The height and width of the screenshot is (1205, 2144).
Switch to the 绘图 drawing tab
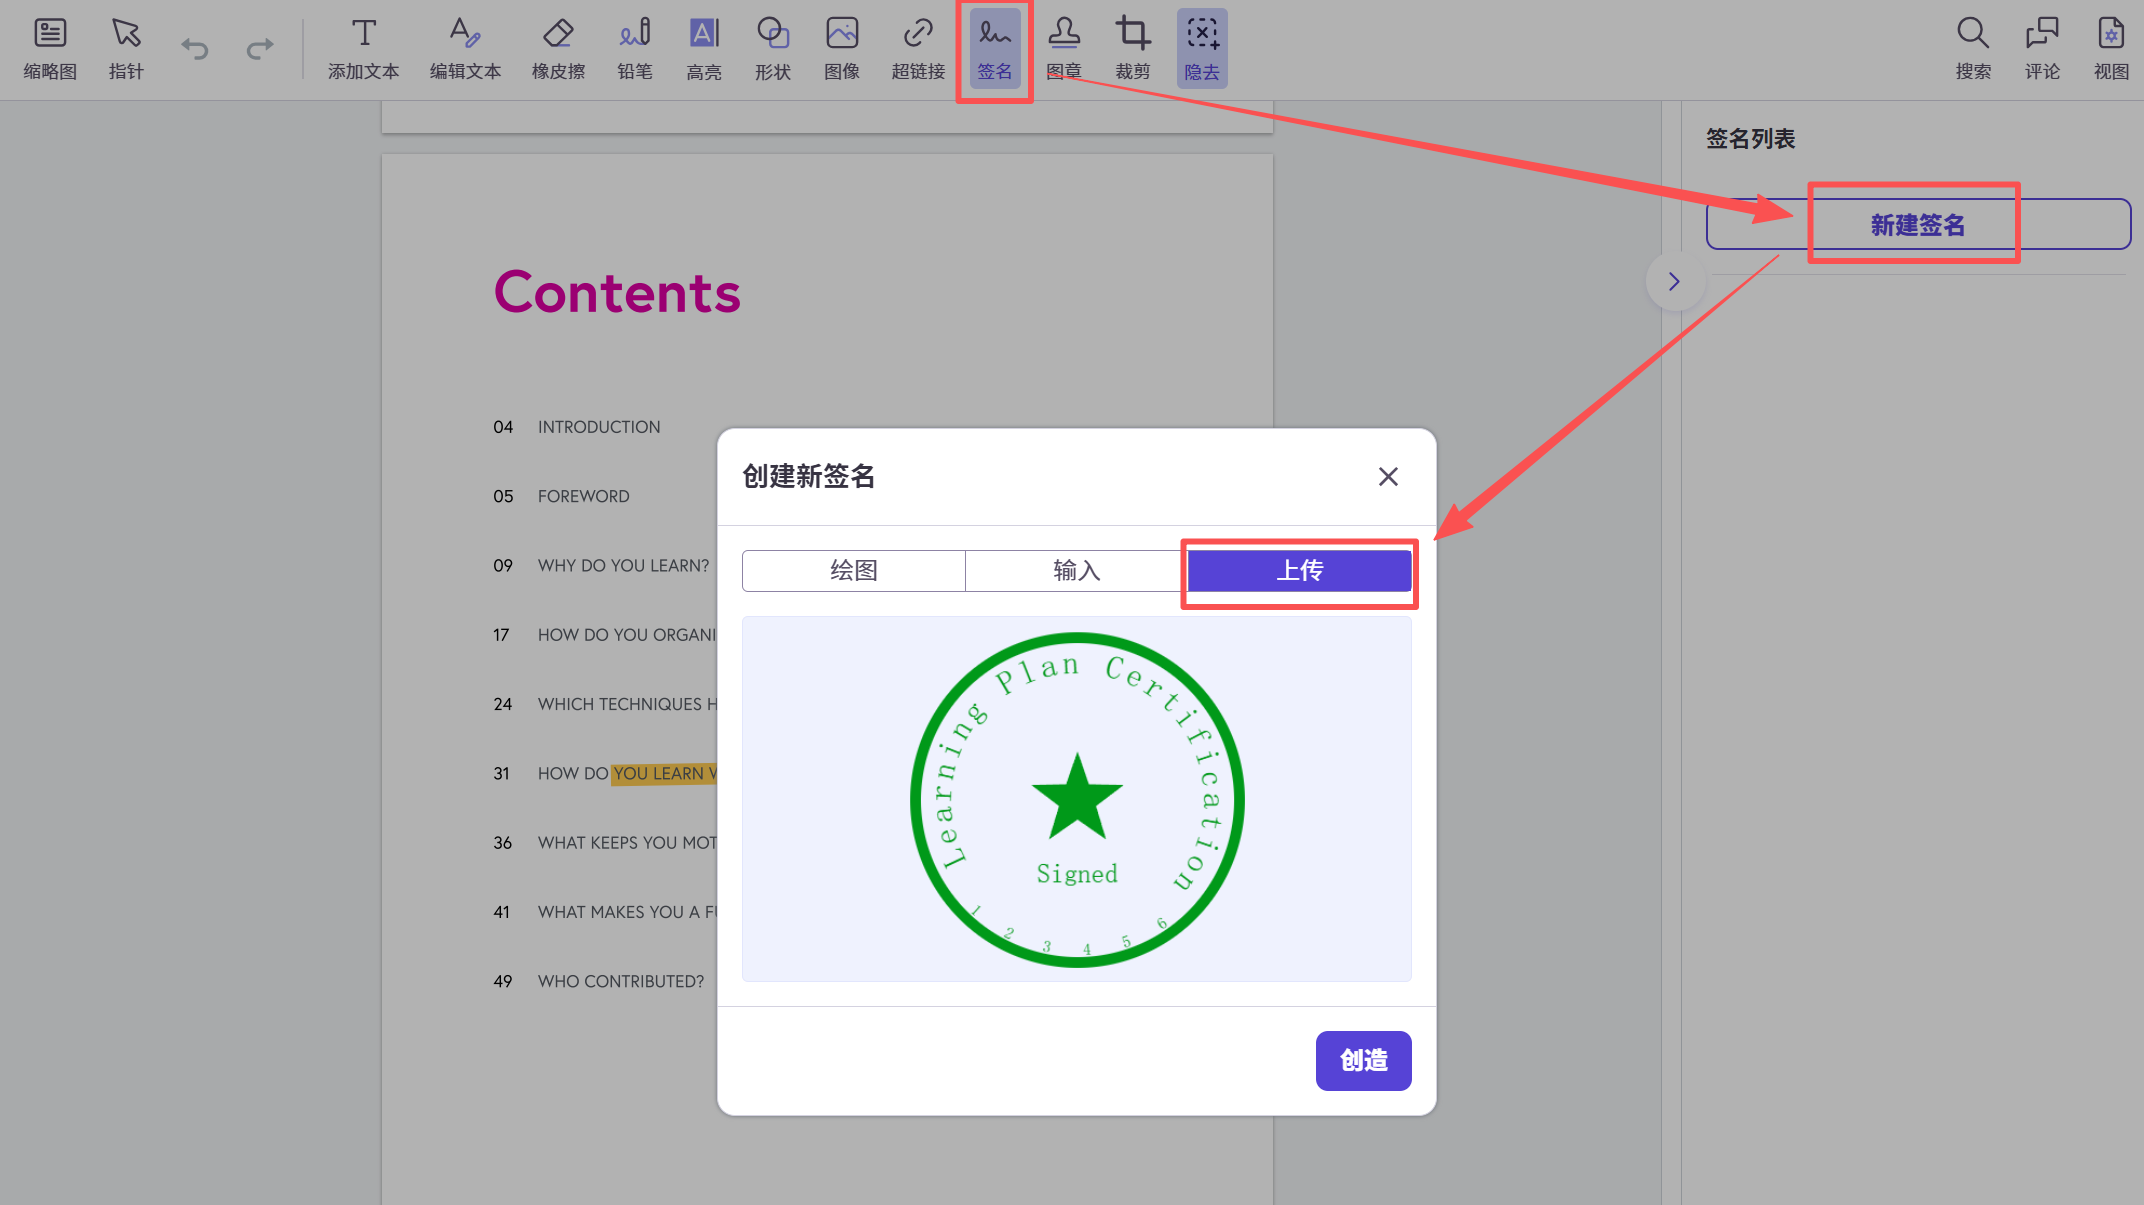(x=853, y=570)
